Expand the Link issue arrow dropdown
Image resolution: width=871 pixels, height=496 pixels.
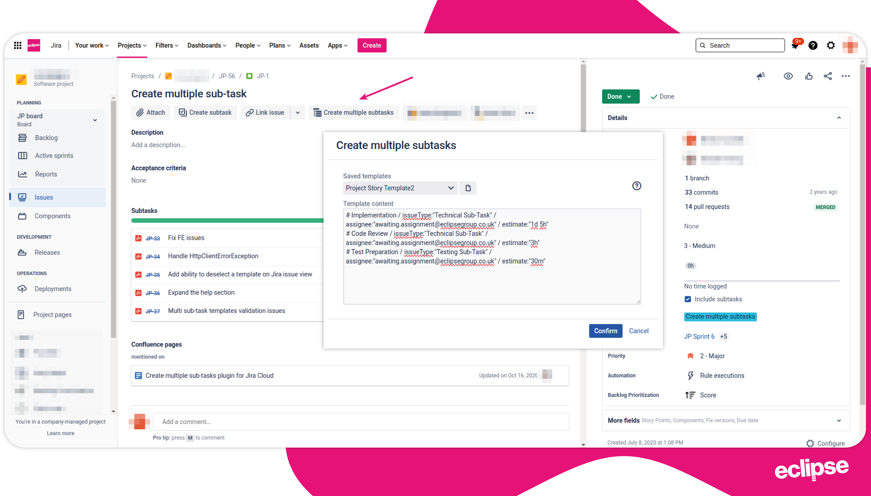298,113
